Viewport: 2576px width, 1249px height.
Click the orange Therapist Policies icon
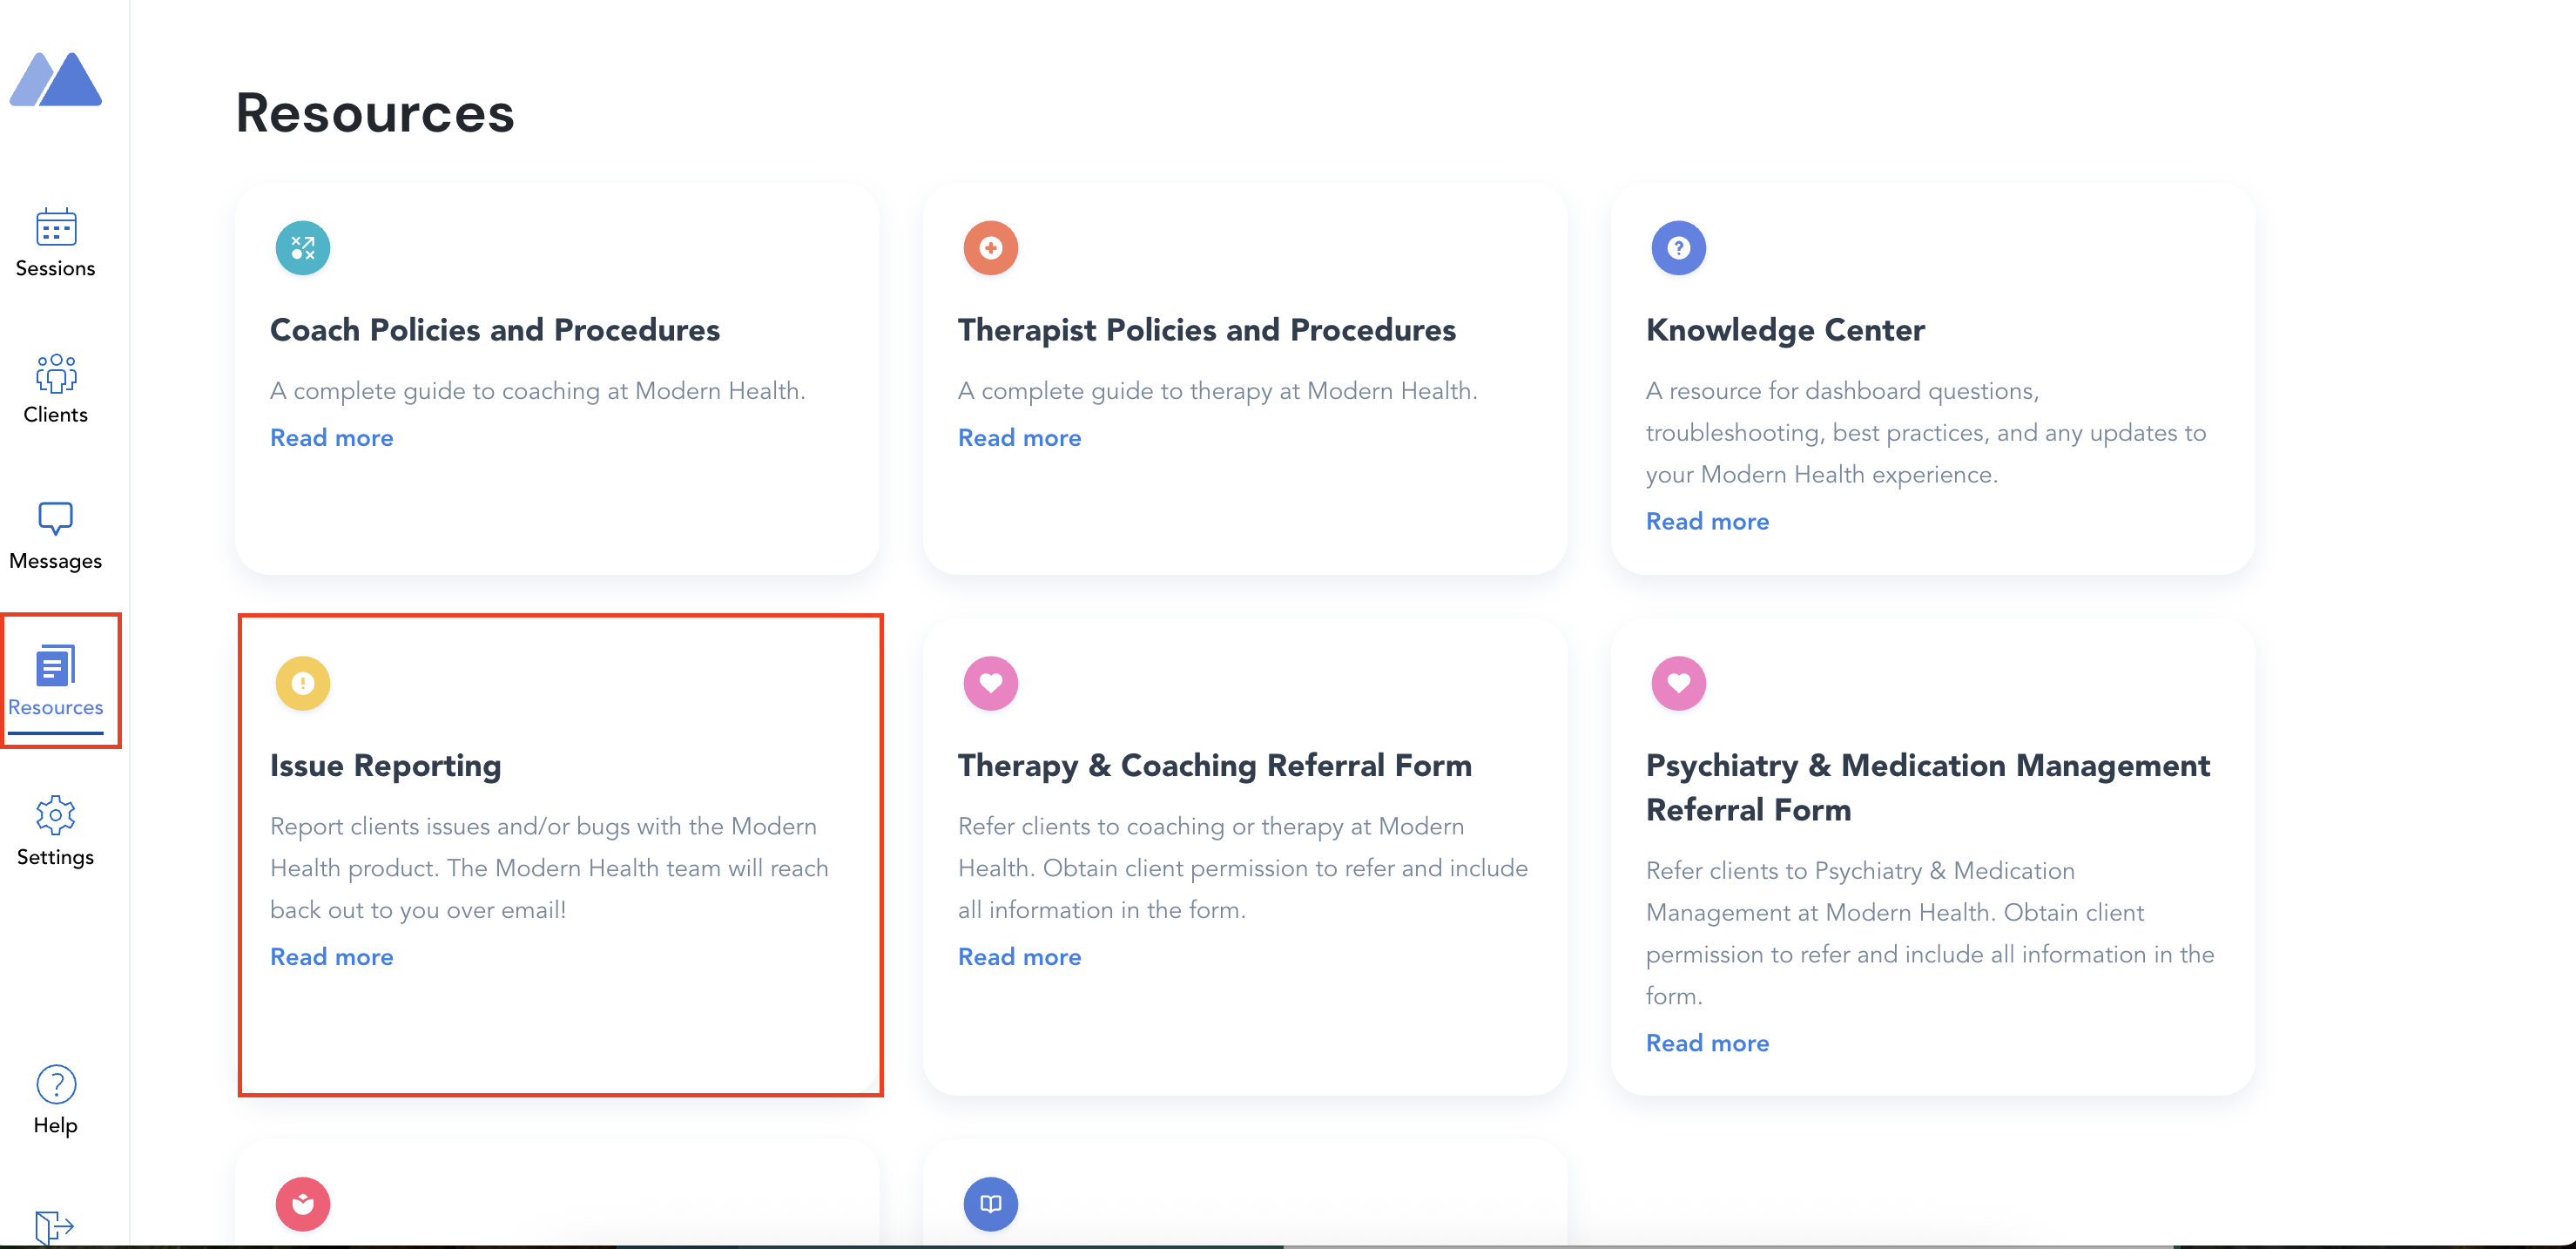(990, 248)
